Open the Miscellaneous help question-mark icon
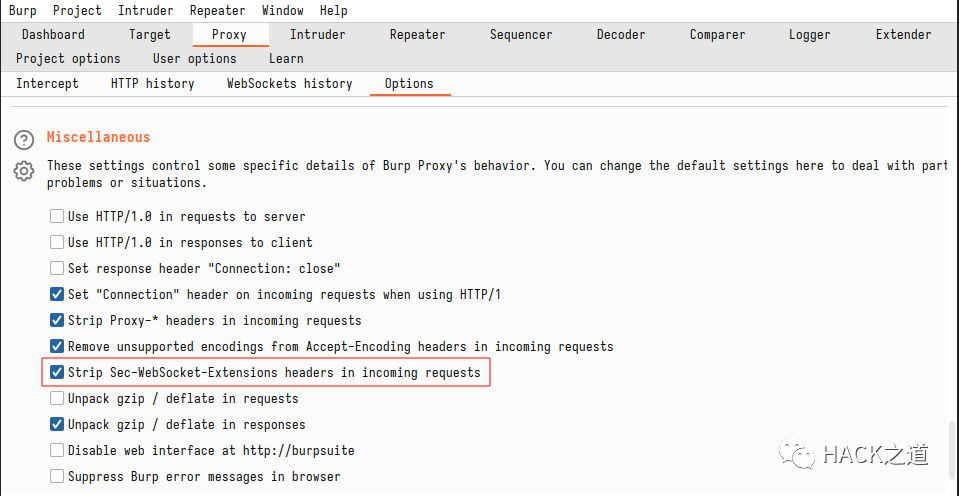 coord(23,140)
